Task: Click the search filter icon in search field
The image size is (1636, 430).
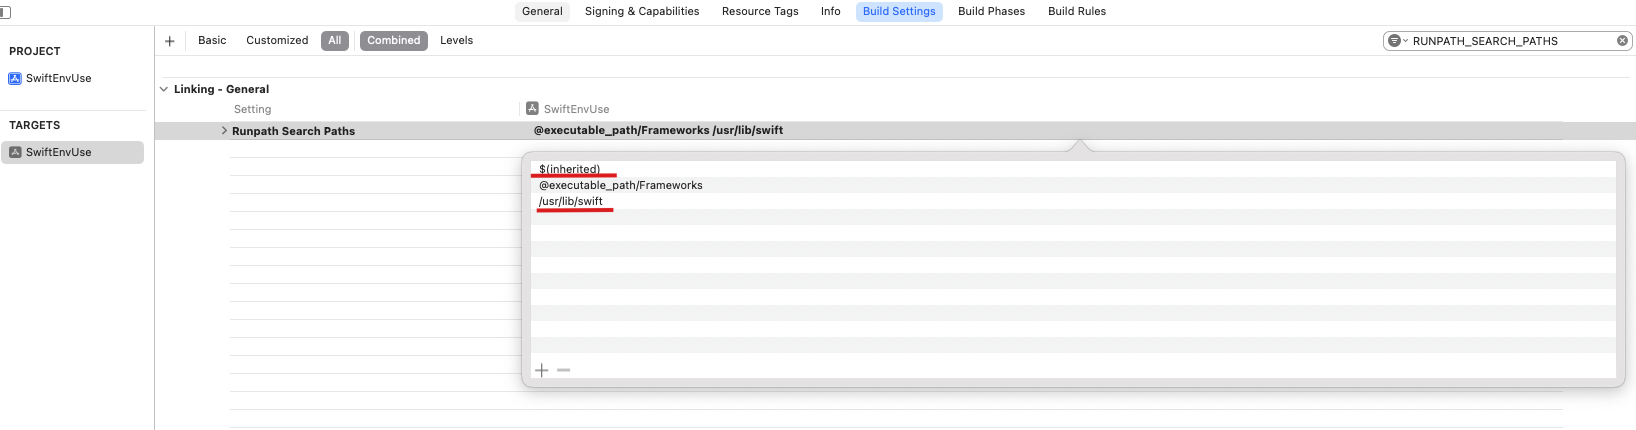Action: coord(1395,41)
